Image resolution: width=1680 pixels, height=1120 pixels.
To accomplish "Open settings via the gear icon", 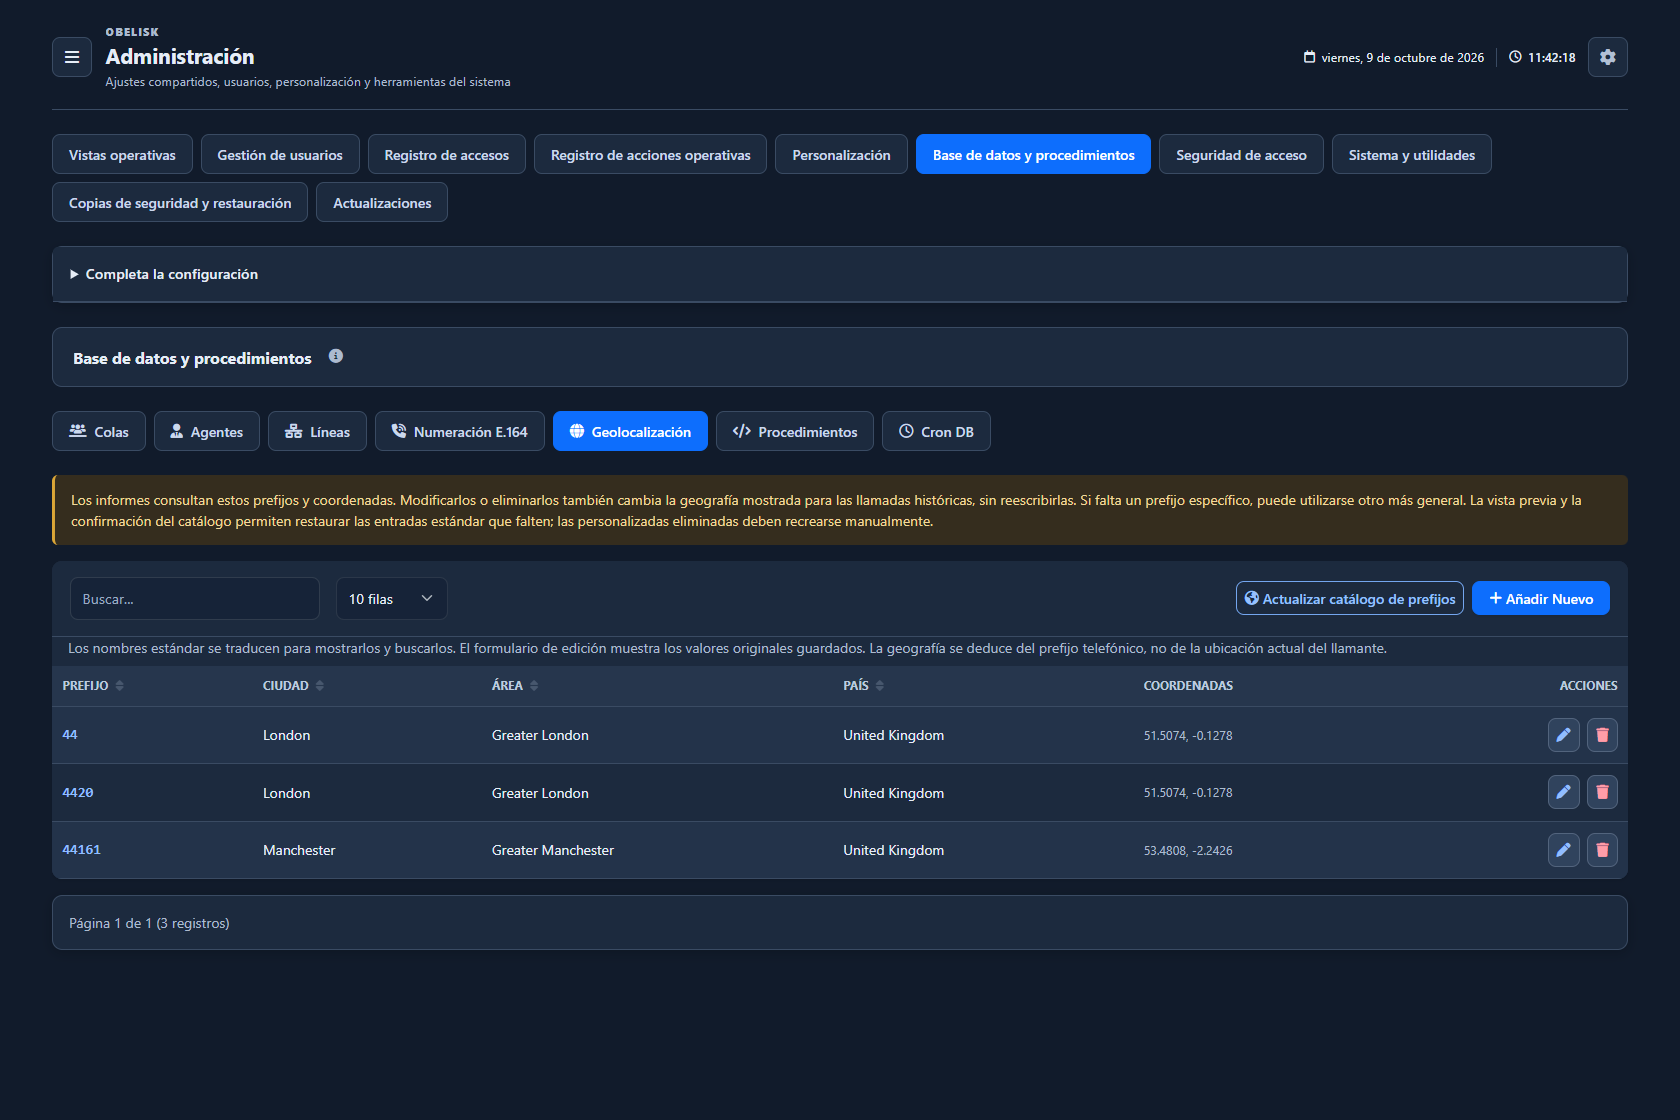I will pyautogui.click(x=1607, y=57).
